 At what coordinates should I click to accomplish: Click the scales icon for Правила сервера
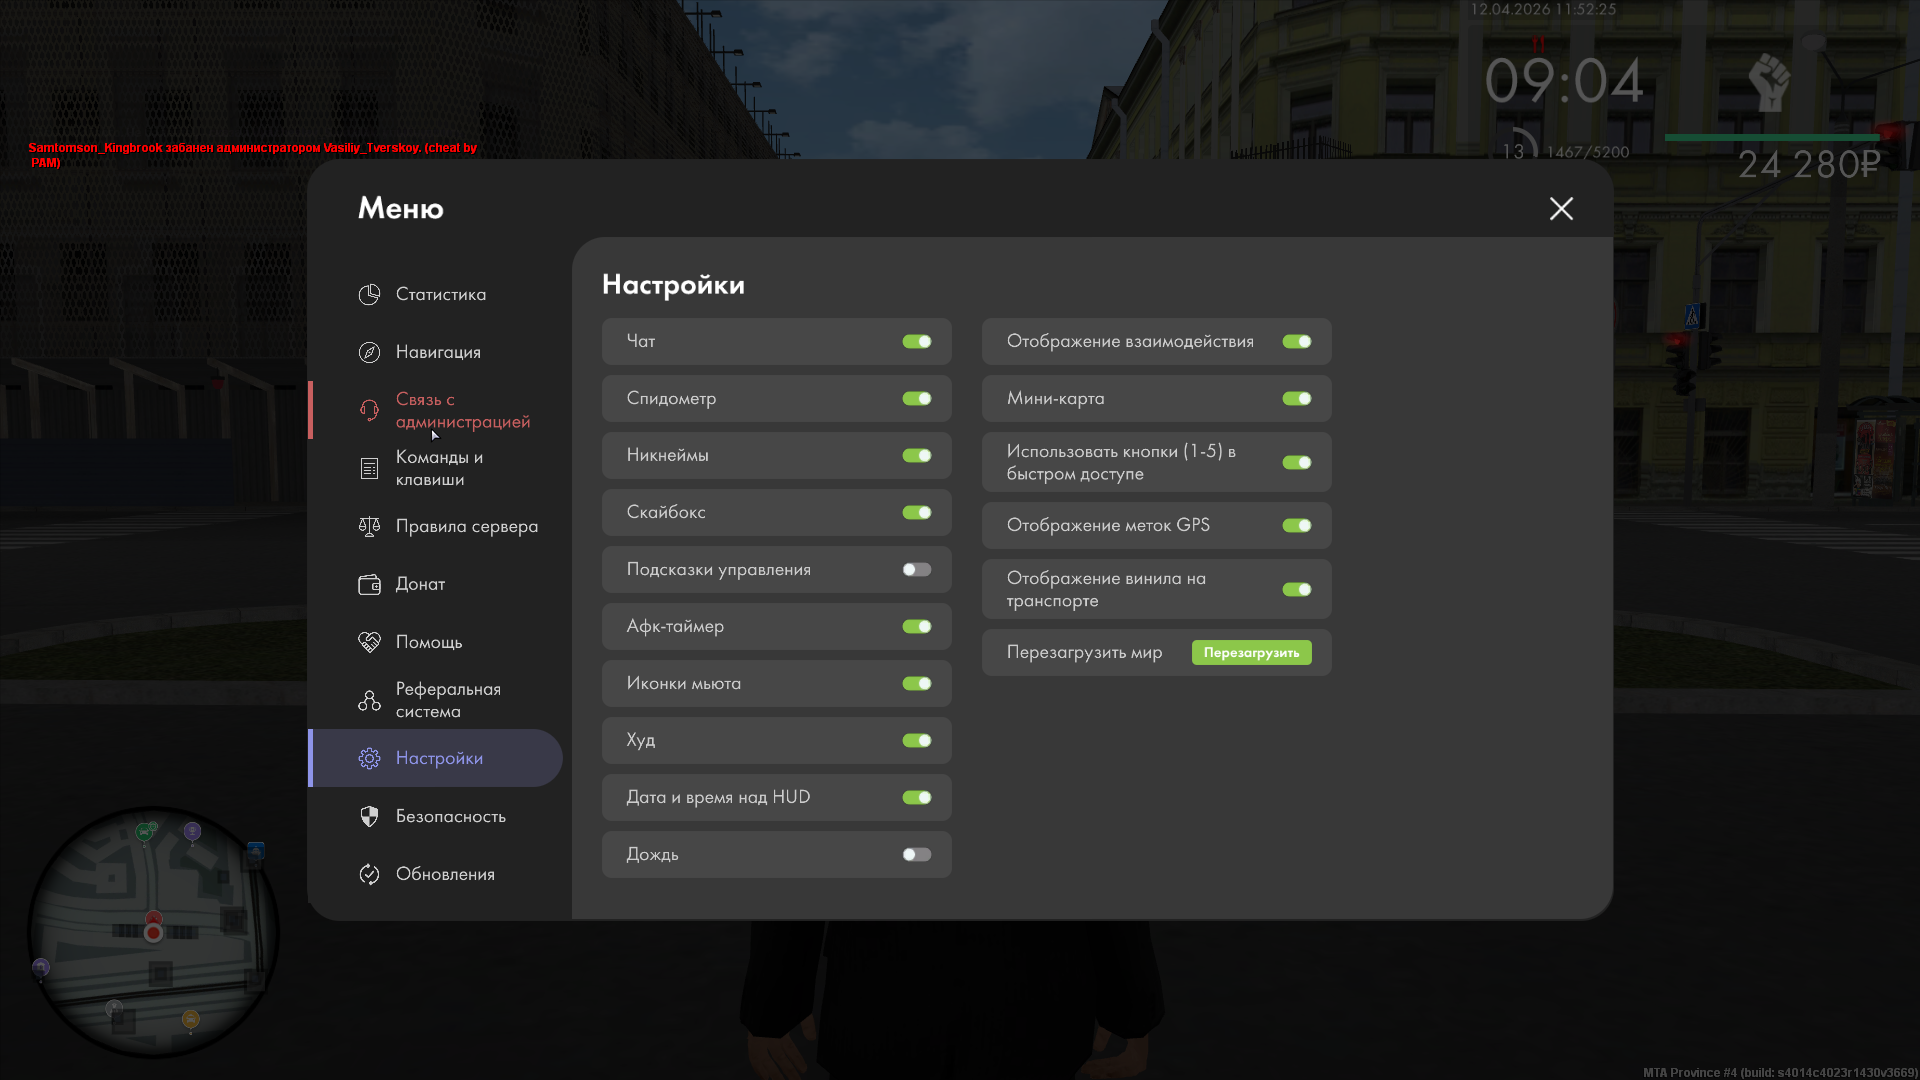(369, 526)
